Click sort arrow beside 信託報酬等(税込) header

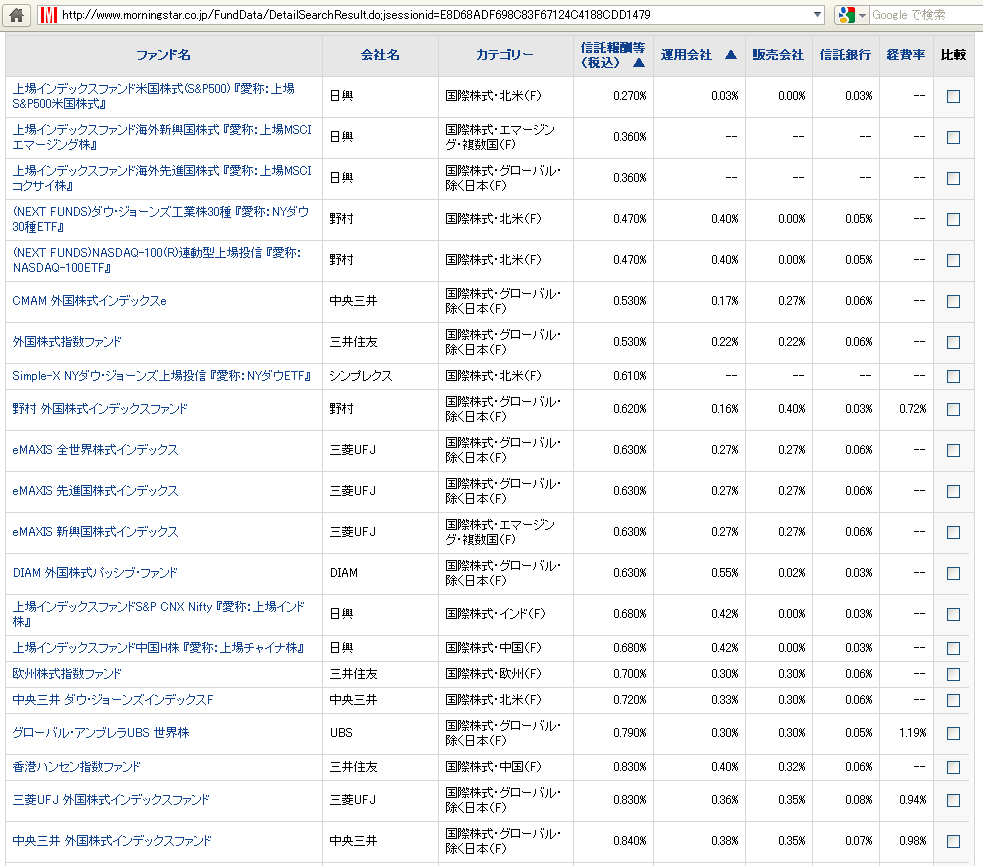[x=639, y=63]
